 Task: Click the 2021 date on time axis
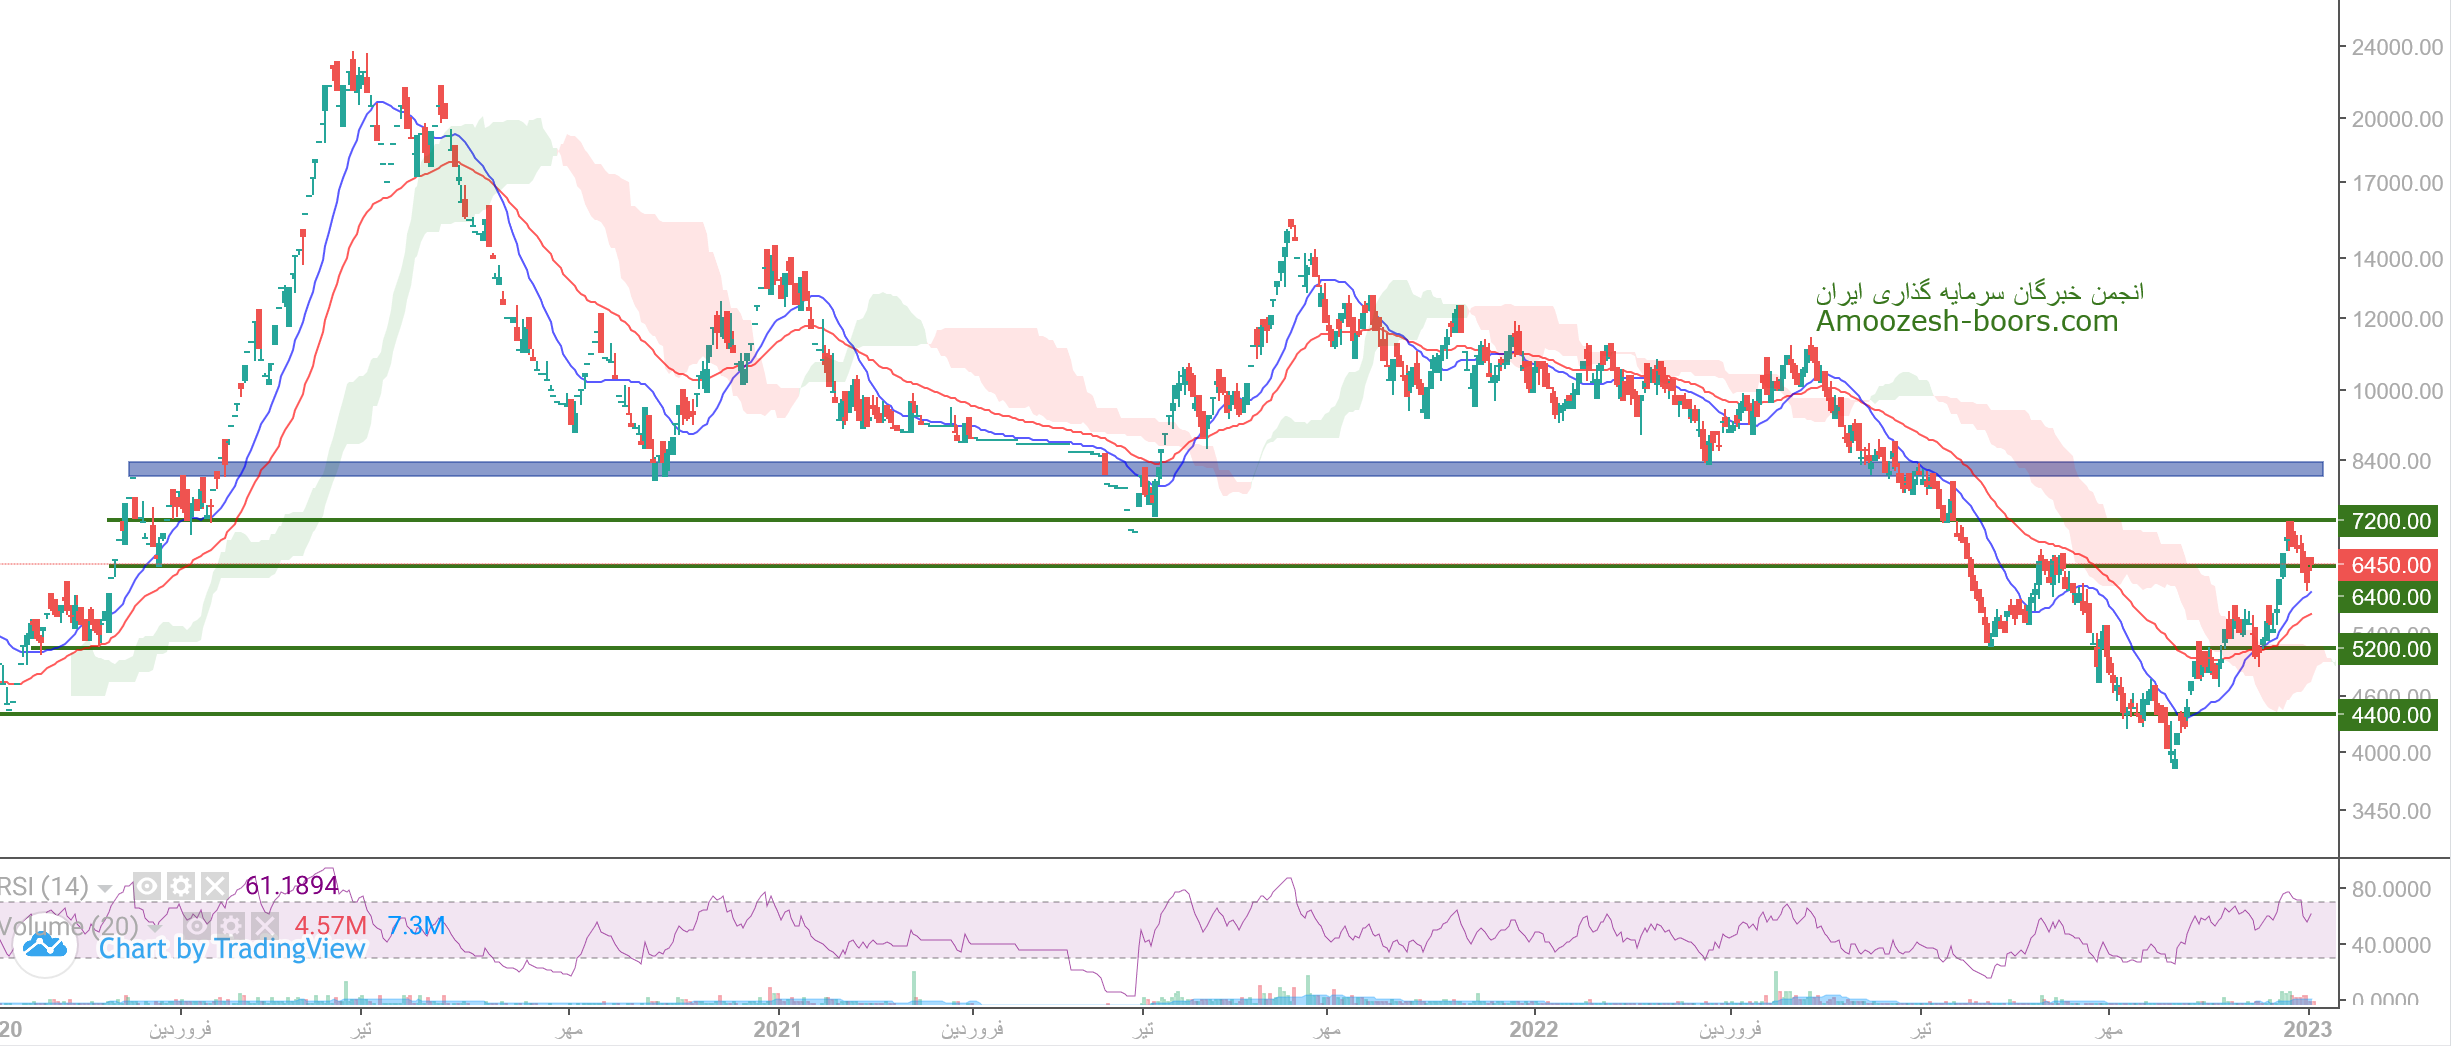(777, 1029)
